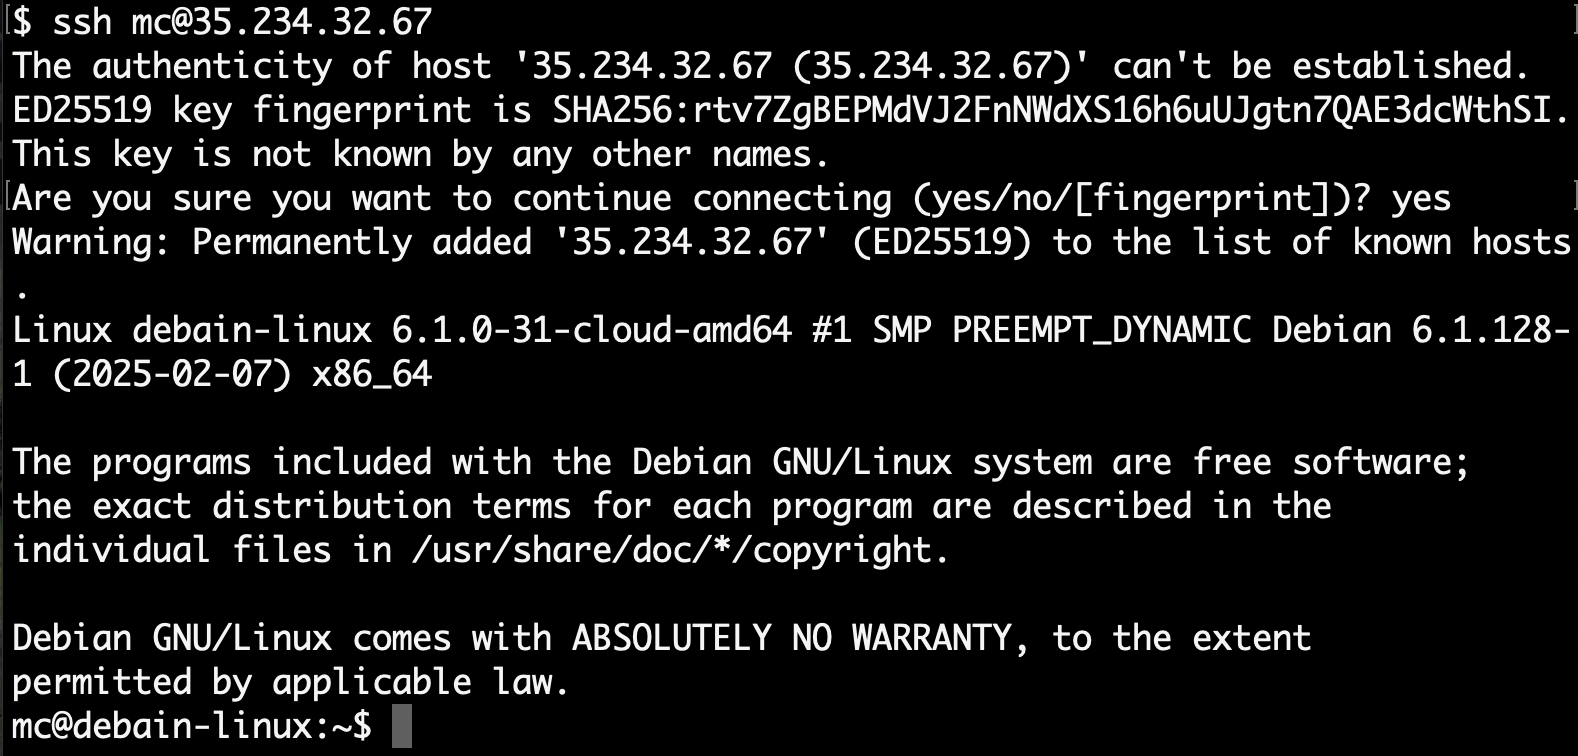The height and width of the screenshot is (756, 1578).
Task: Click 'permitted by applicable law.' text
Action: 291,682
